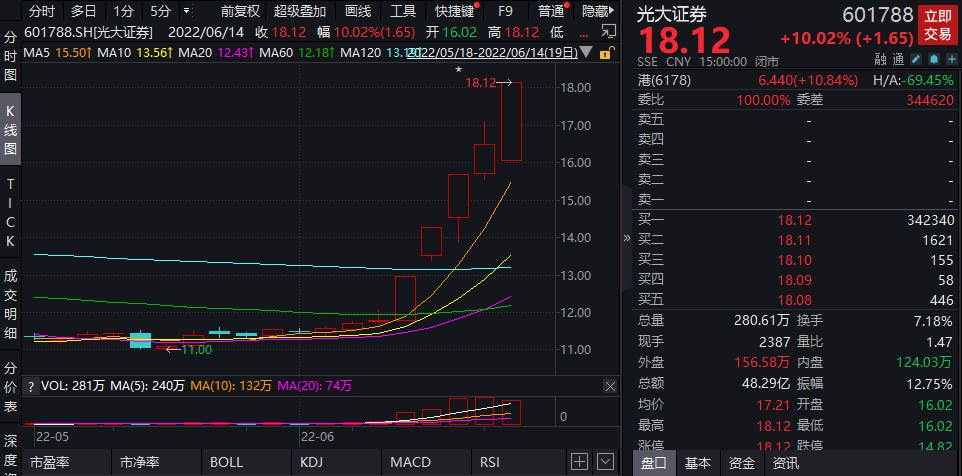962x476 pixels.
Task: Expand the indicator list with the chevron box
Action: point(606,462)
